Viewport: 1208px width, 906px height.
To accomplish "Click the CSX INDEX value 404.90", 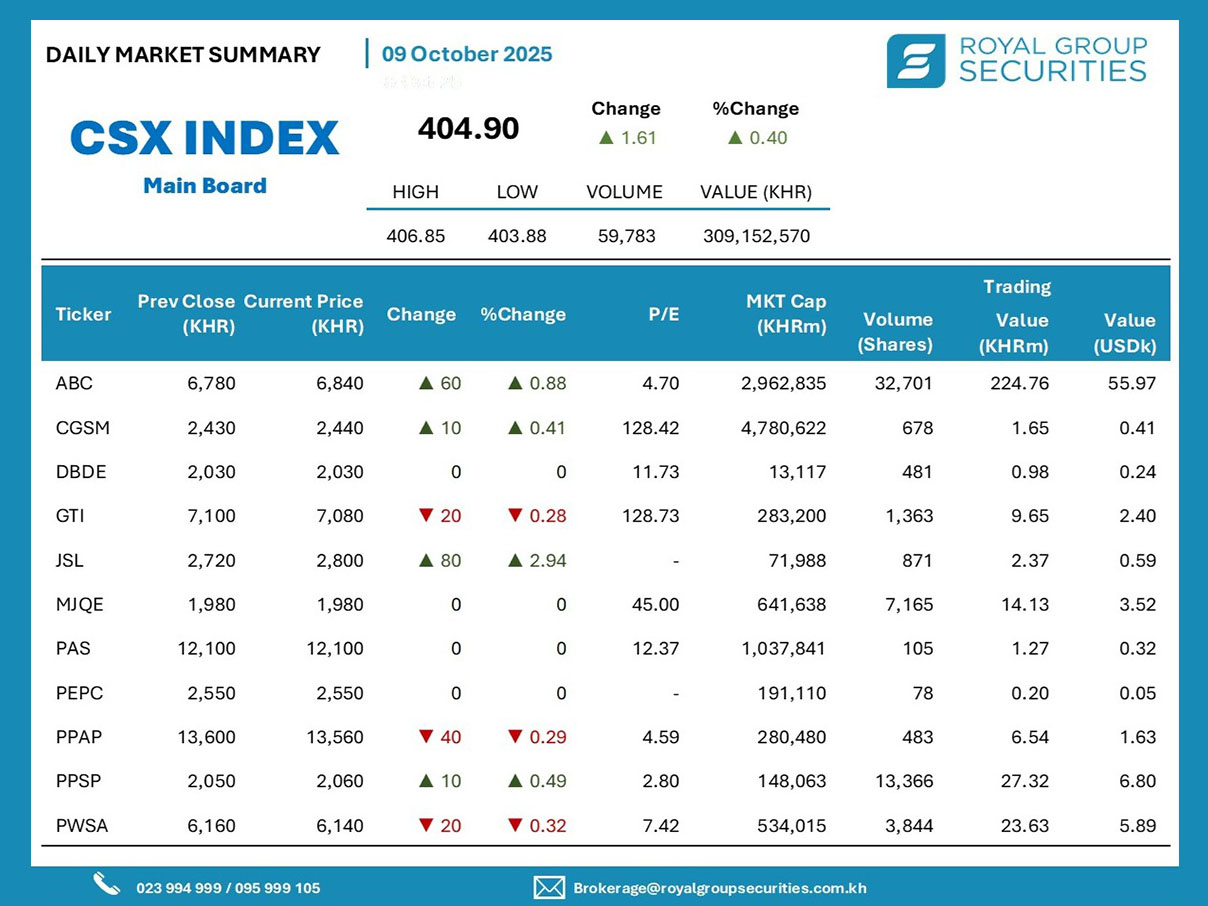I will (468, 129).
